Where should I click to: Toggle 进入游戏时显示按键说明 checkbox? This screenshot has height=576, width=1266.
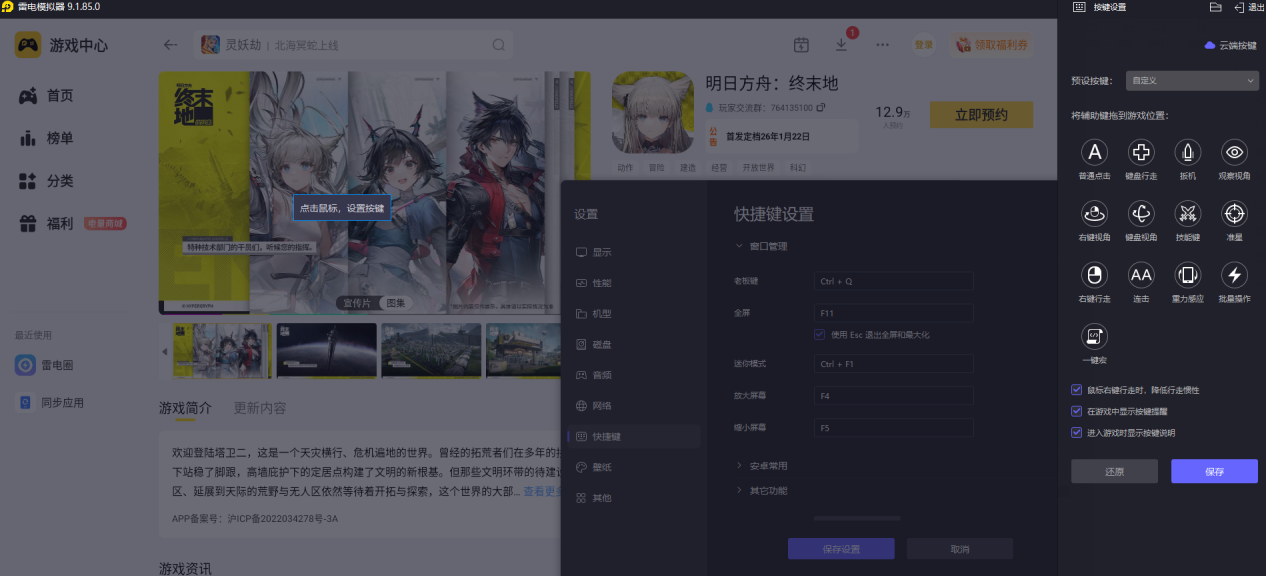coord(1076,433)
